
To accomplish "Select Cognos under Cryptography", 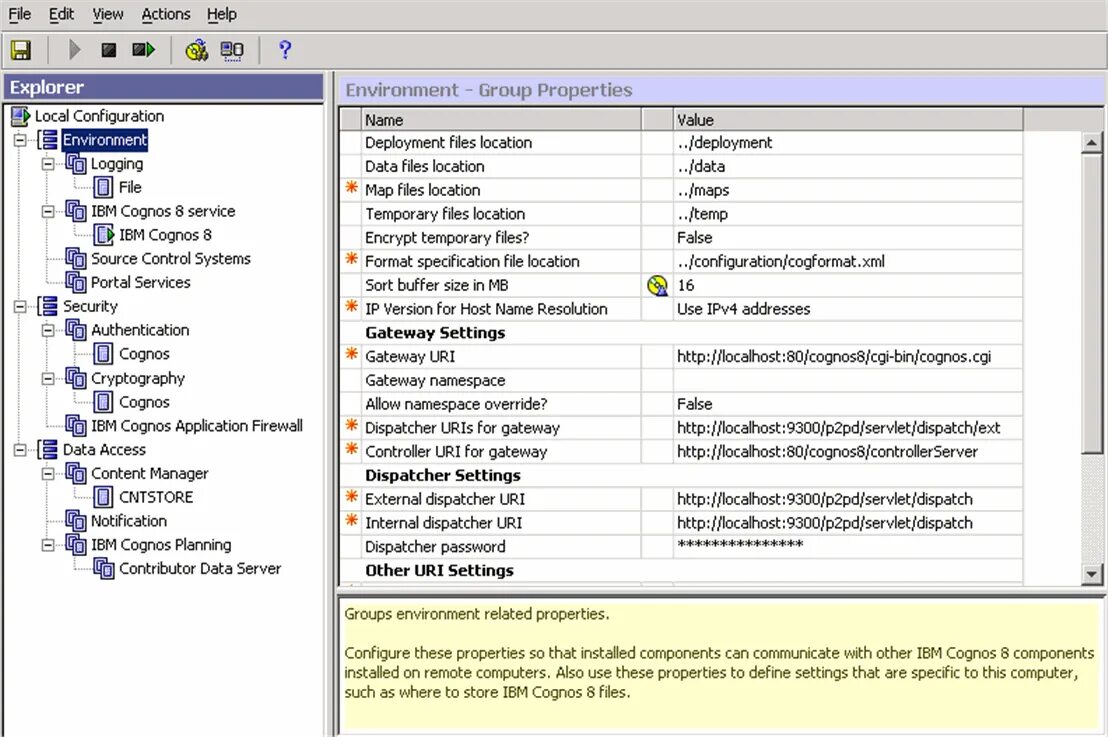I will (x=144, y=402).
